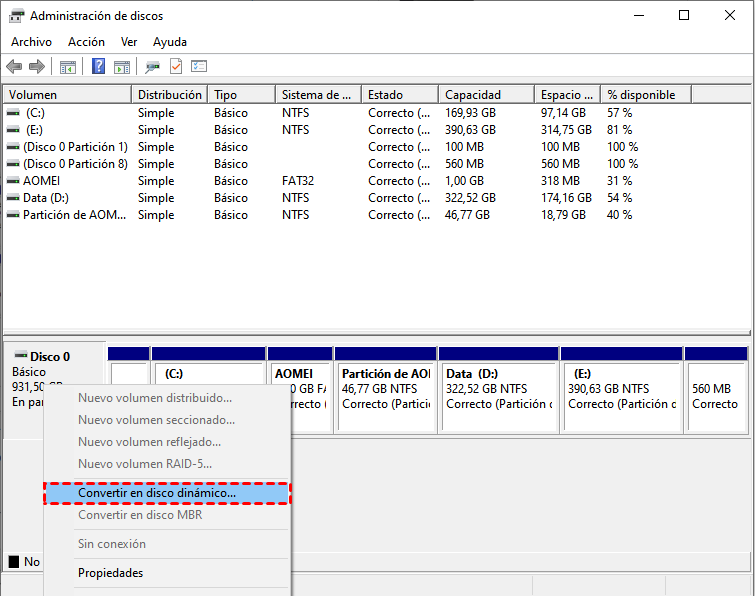Sort list by Capacidad column header
Image resolution: width=755 pixels, height=596 pixels.
tap(485, 95)
